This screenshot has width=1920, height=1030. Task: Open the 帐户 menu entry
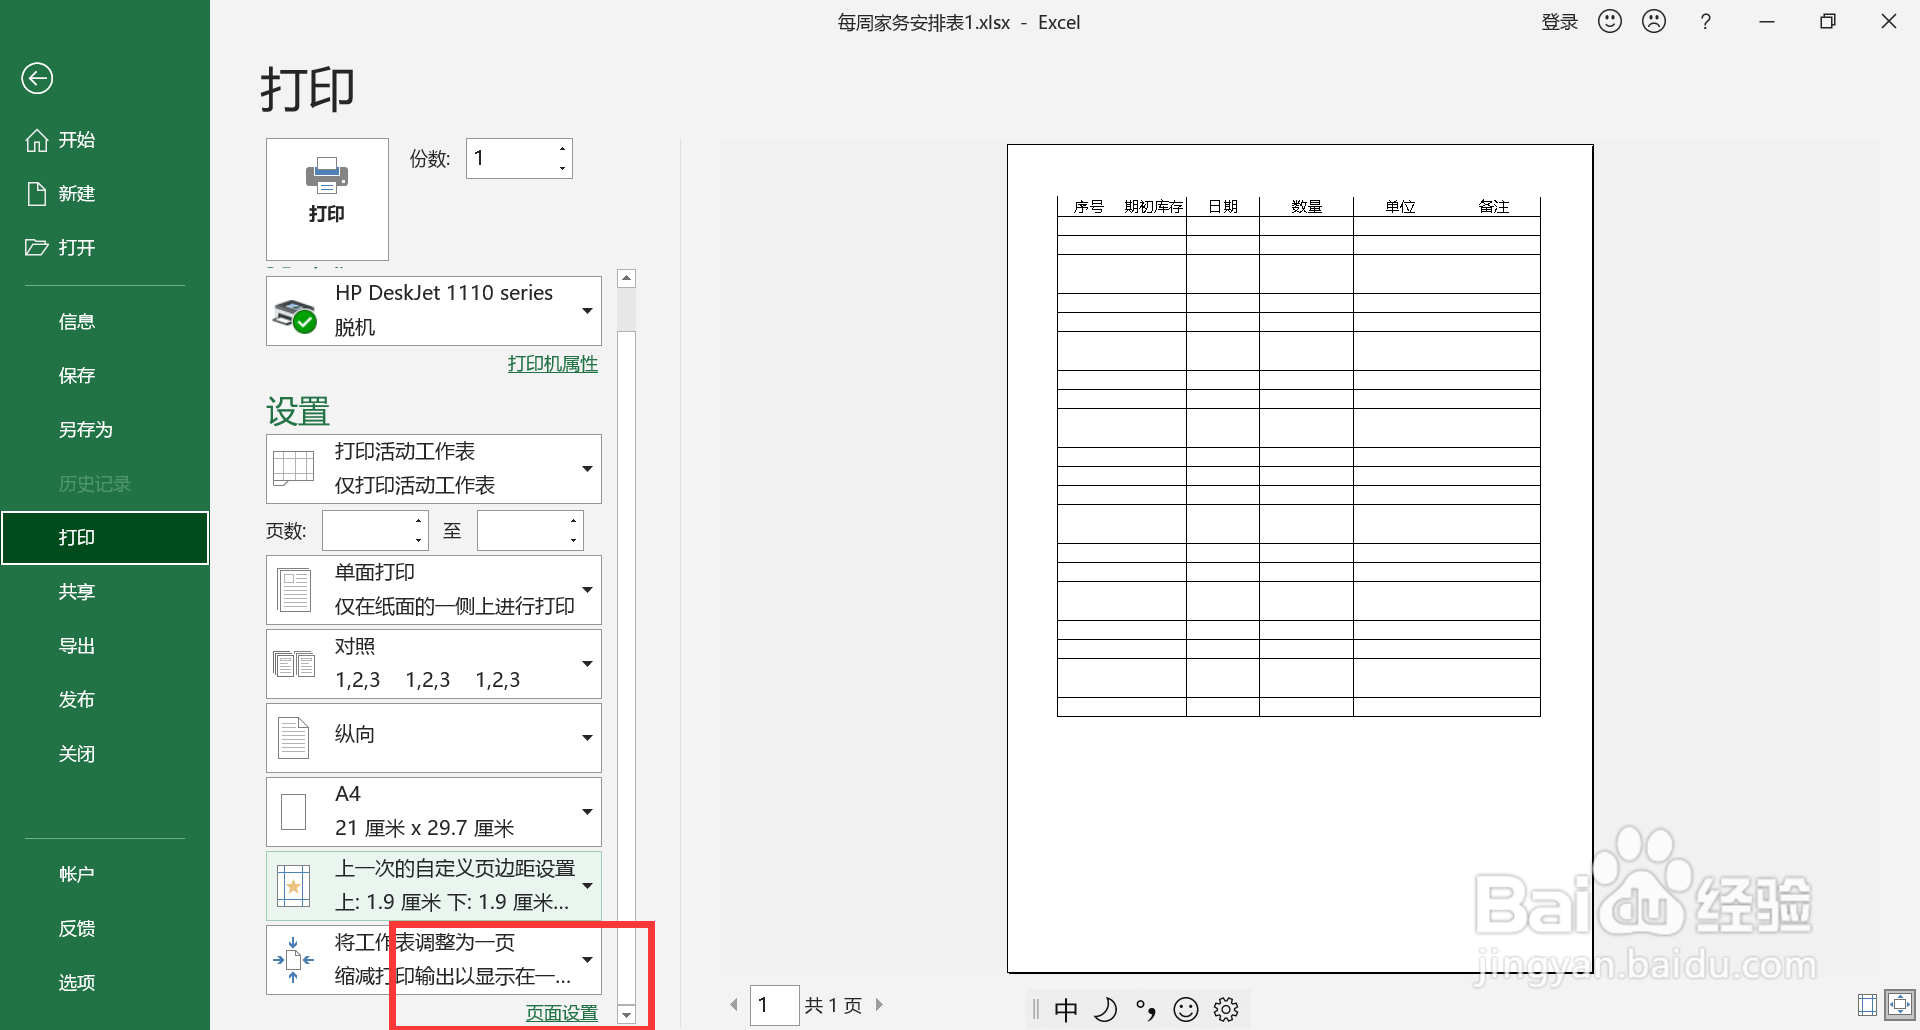coord(77,872)
